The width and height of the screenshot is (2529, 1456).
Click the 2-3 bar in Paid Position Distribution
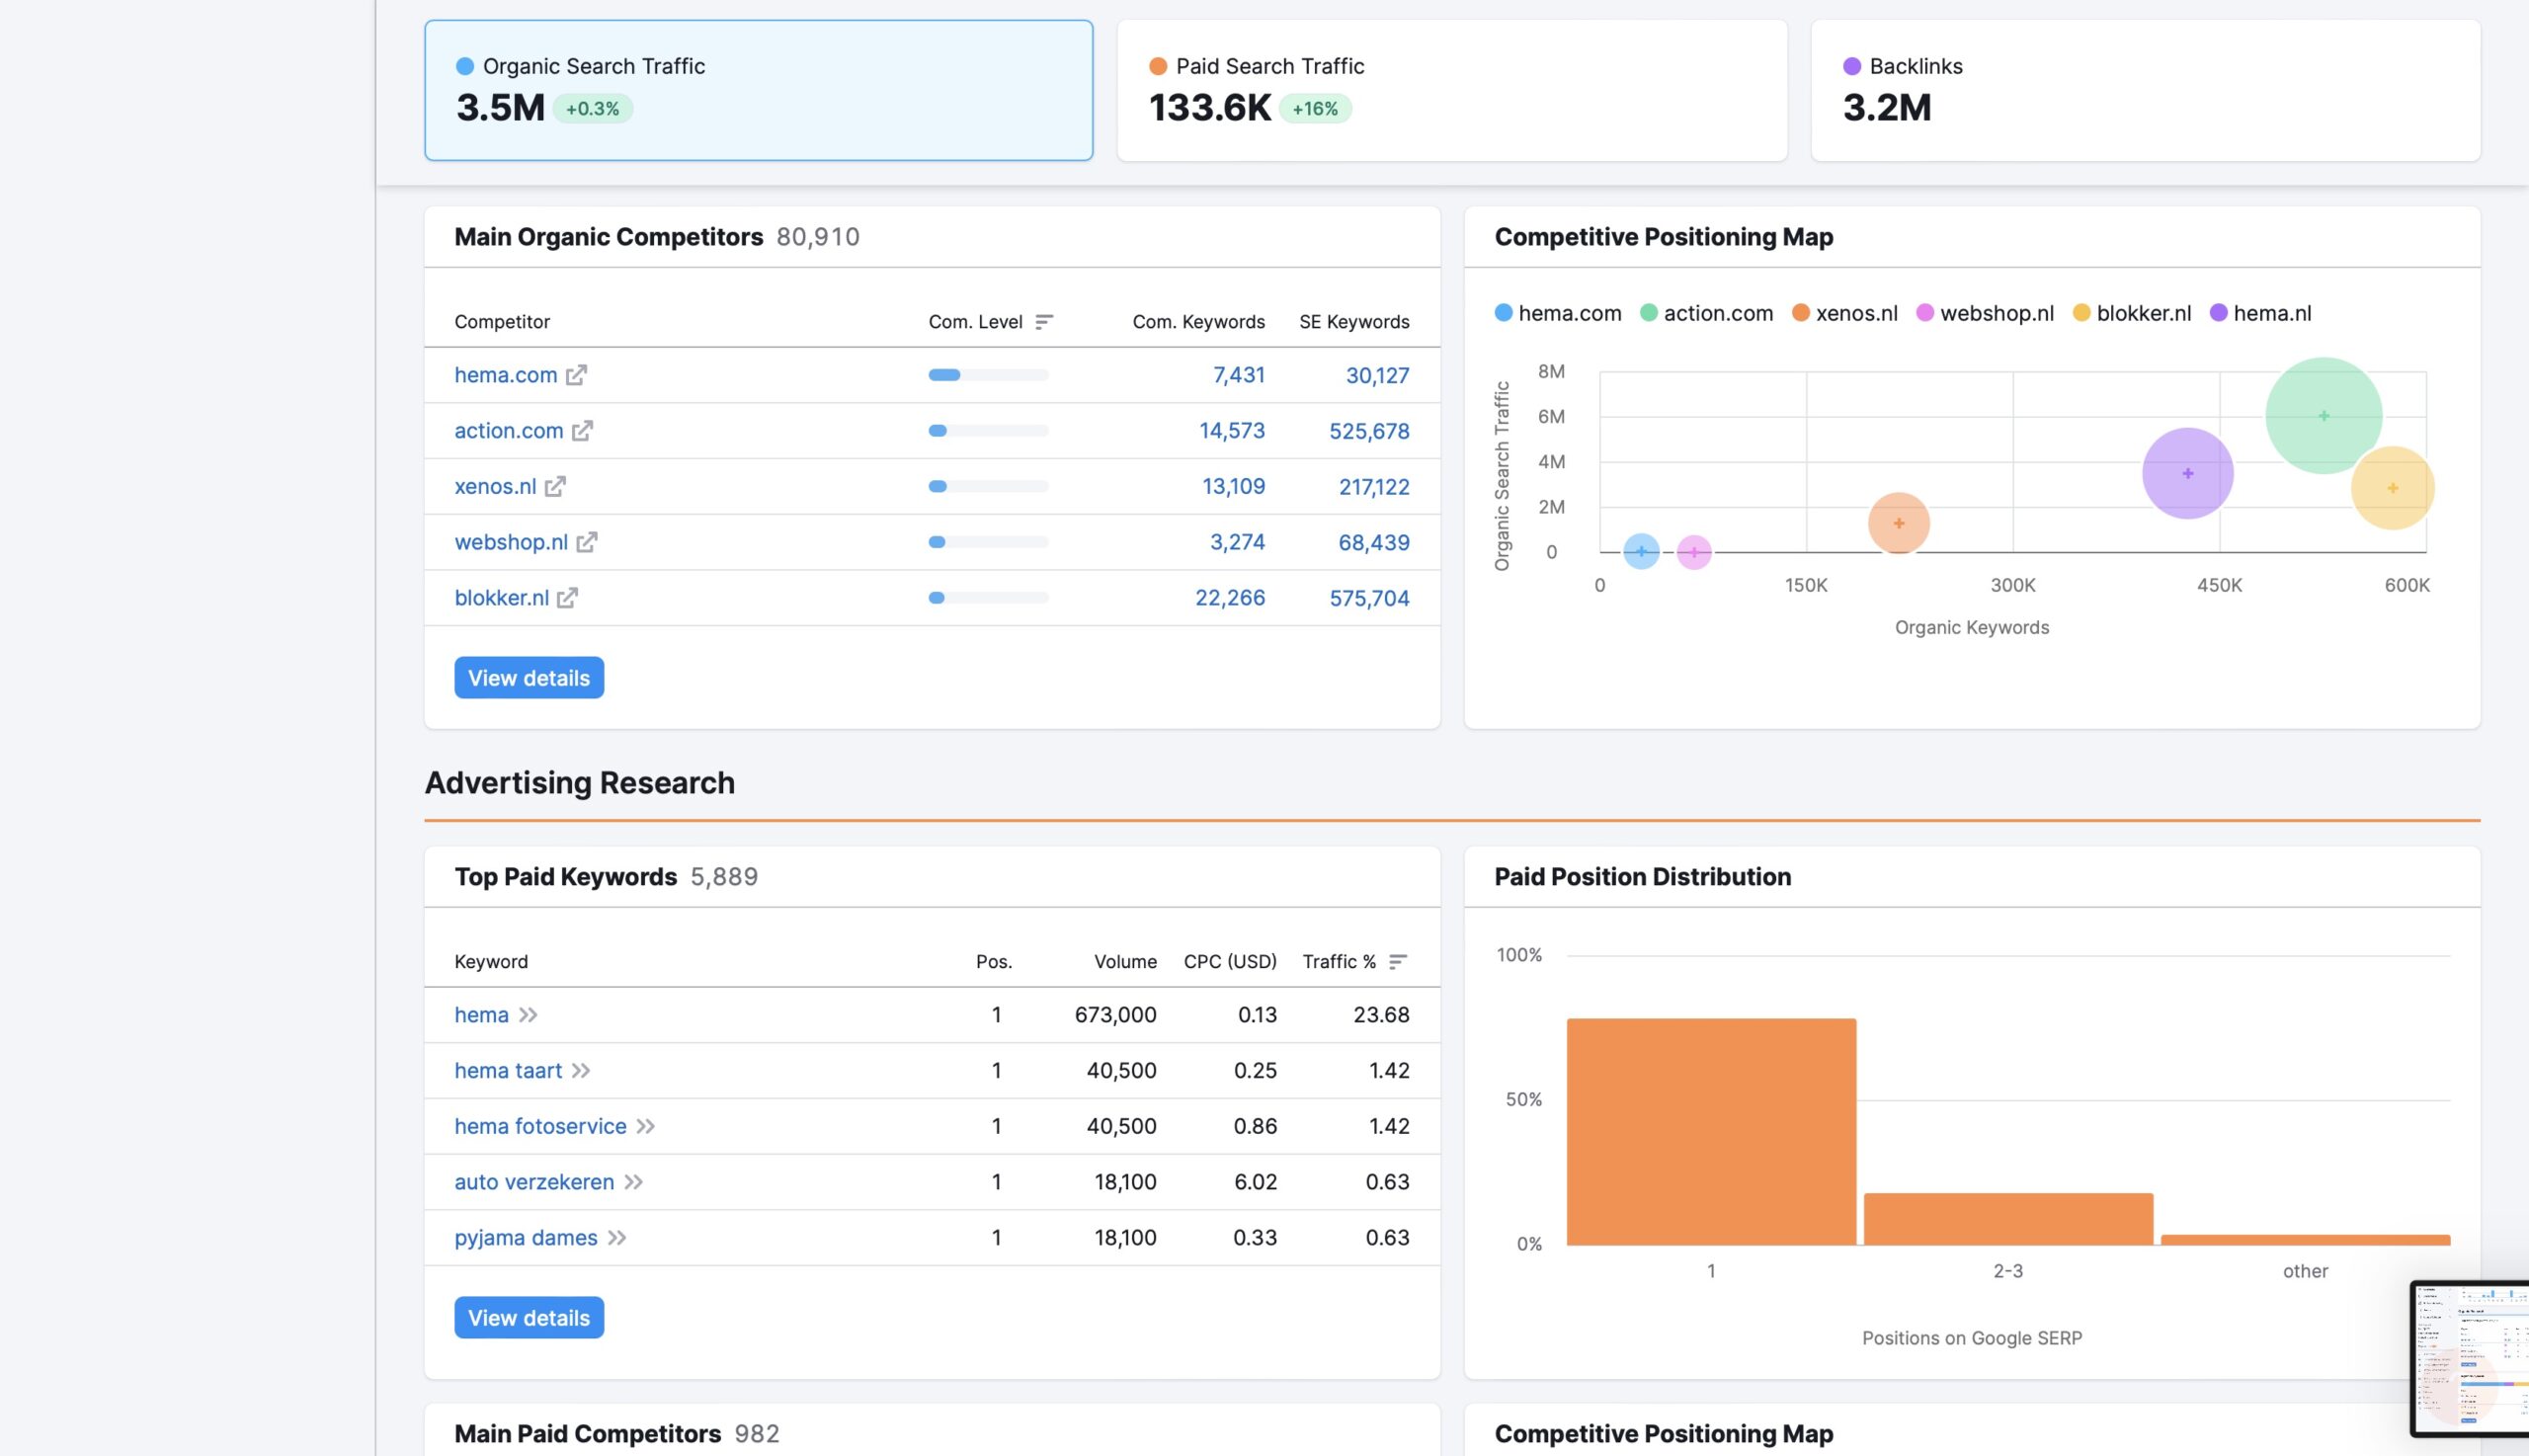pyautogui.click(x=2008, y=1219)
